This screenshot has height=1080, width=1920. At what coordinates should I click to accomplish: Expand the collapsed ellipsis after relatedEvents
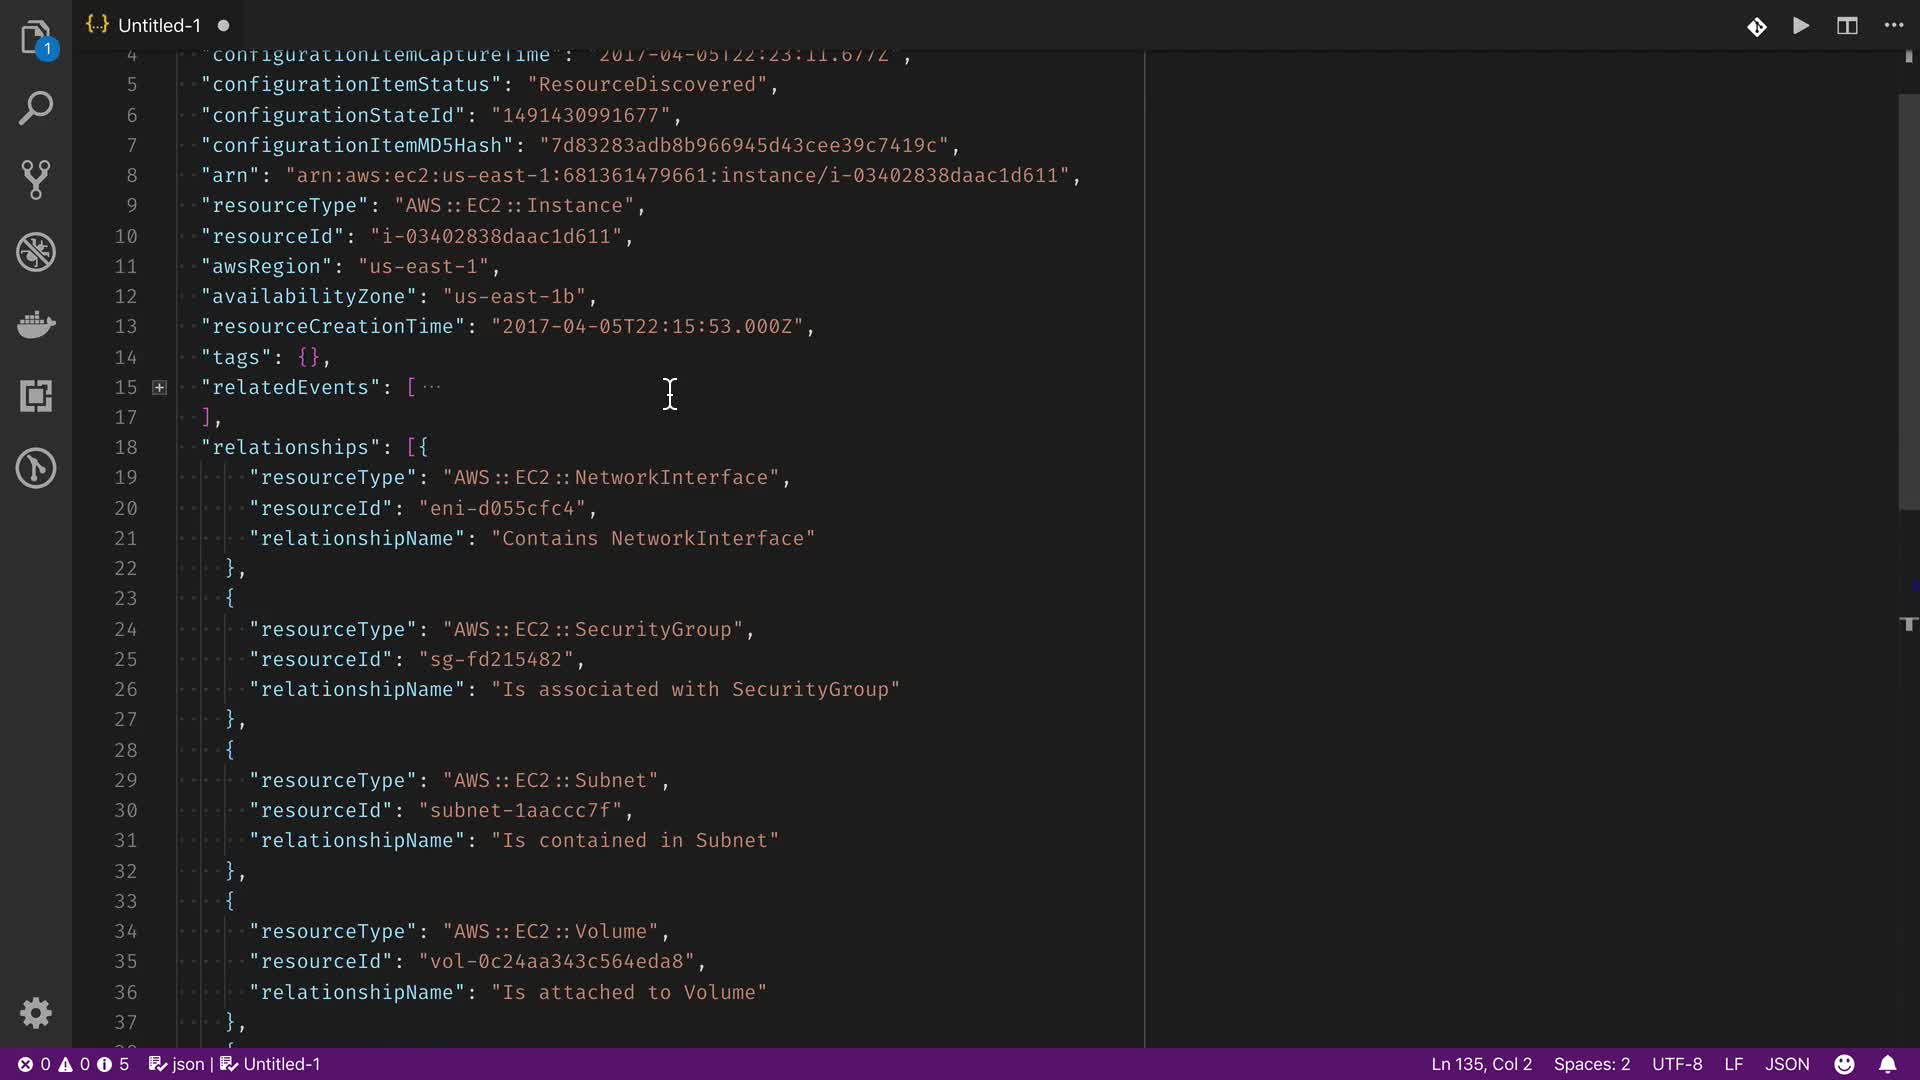click(x=431, y=387)
